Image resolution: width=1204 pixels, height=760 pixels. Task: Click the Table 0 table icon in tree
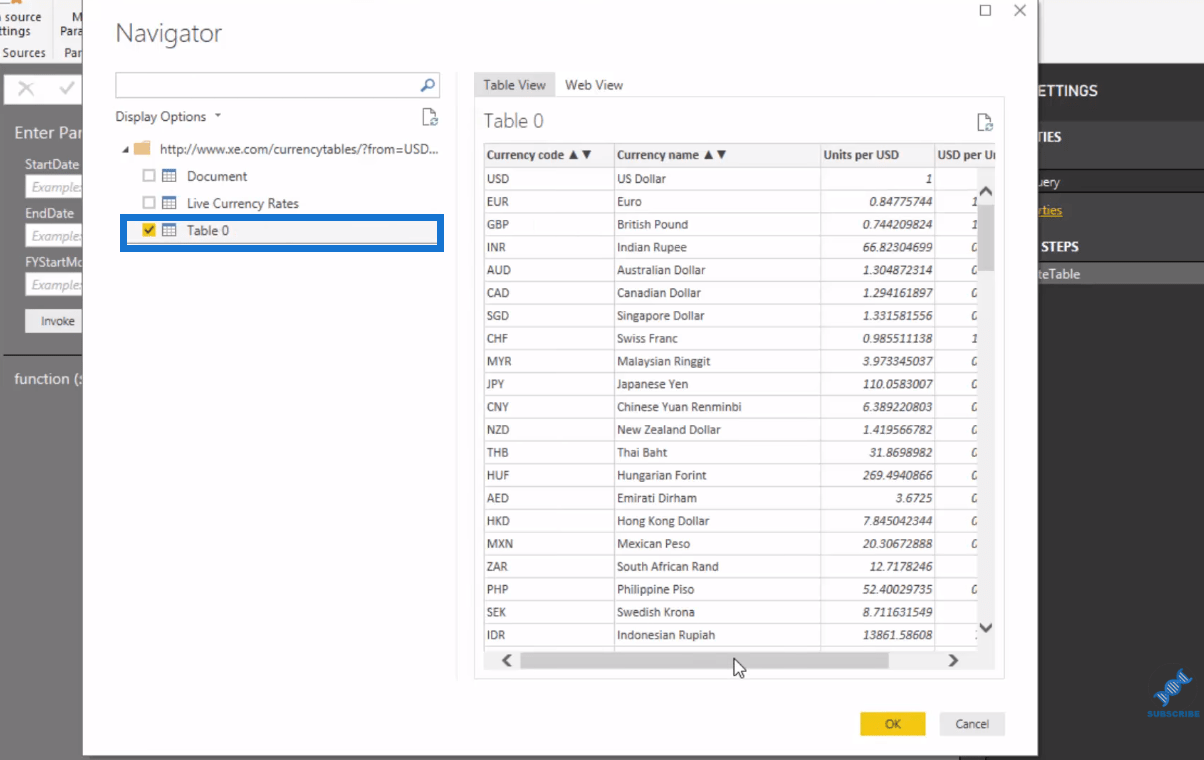click(x=169, y=230)
